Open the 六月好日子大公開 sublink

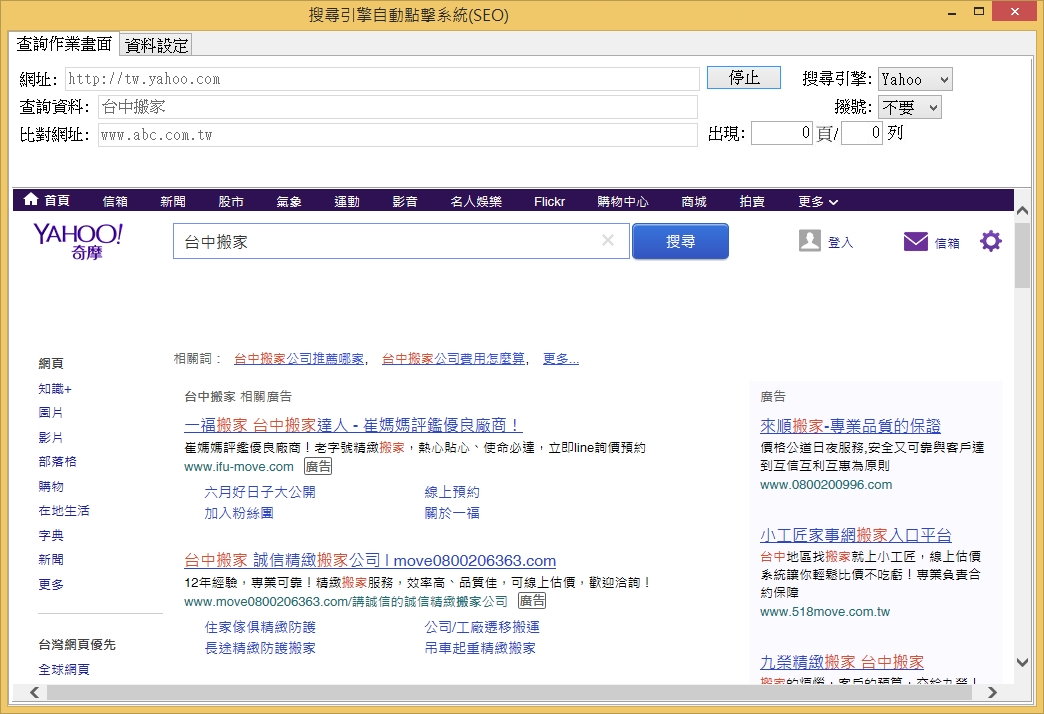click(260, 492)
